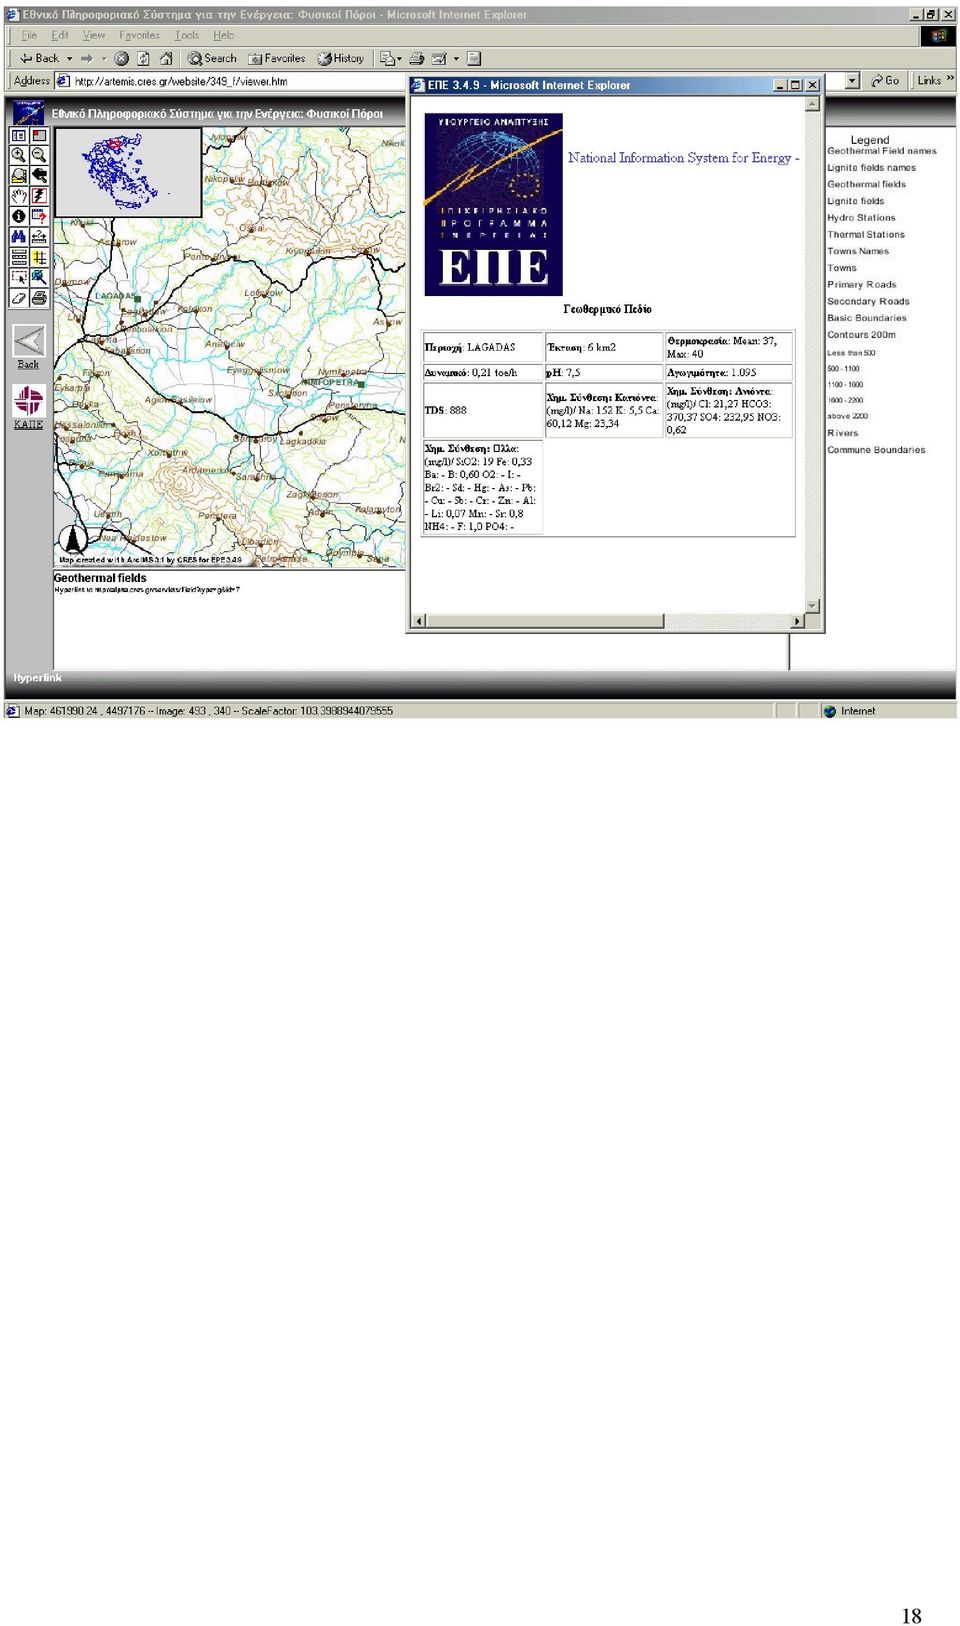The height and width of the screenshot is (1626, 960).
Task: Expand the Links toolbar chevron
Action: tap(950, 79)
